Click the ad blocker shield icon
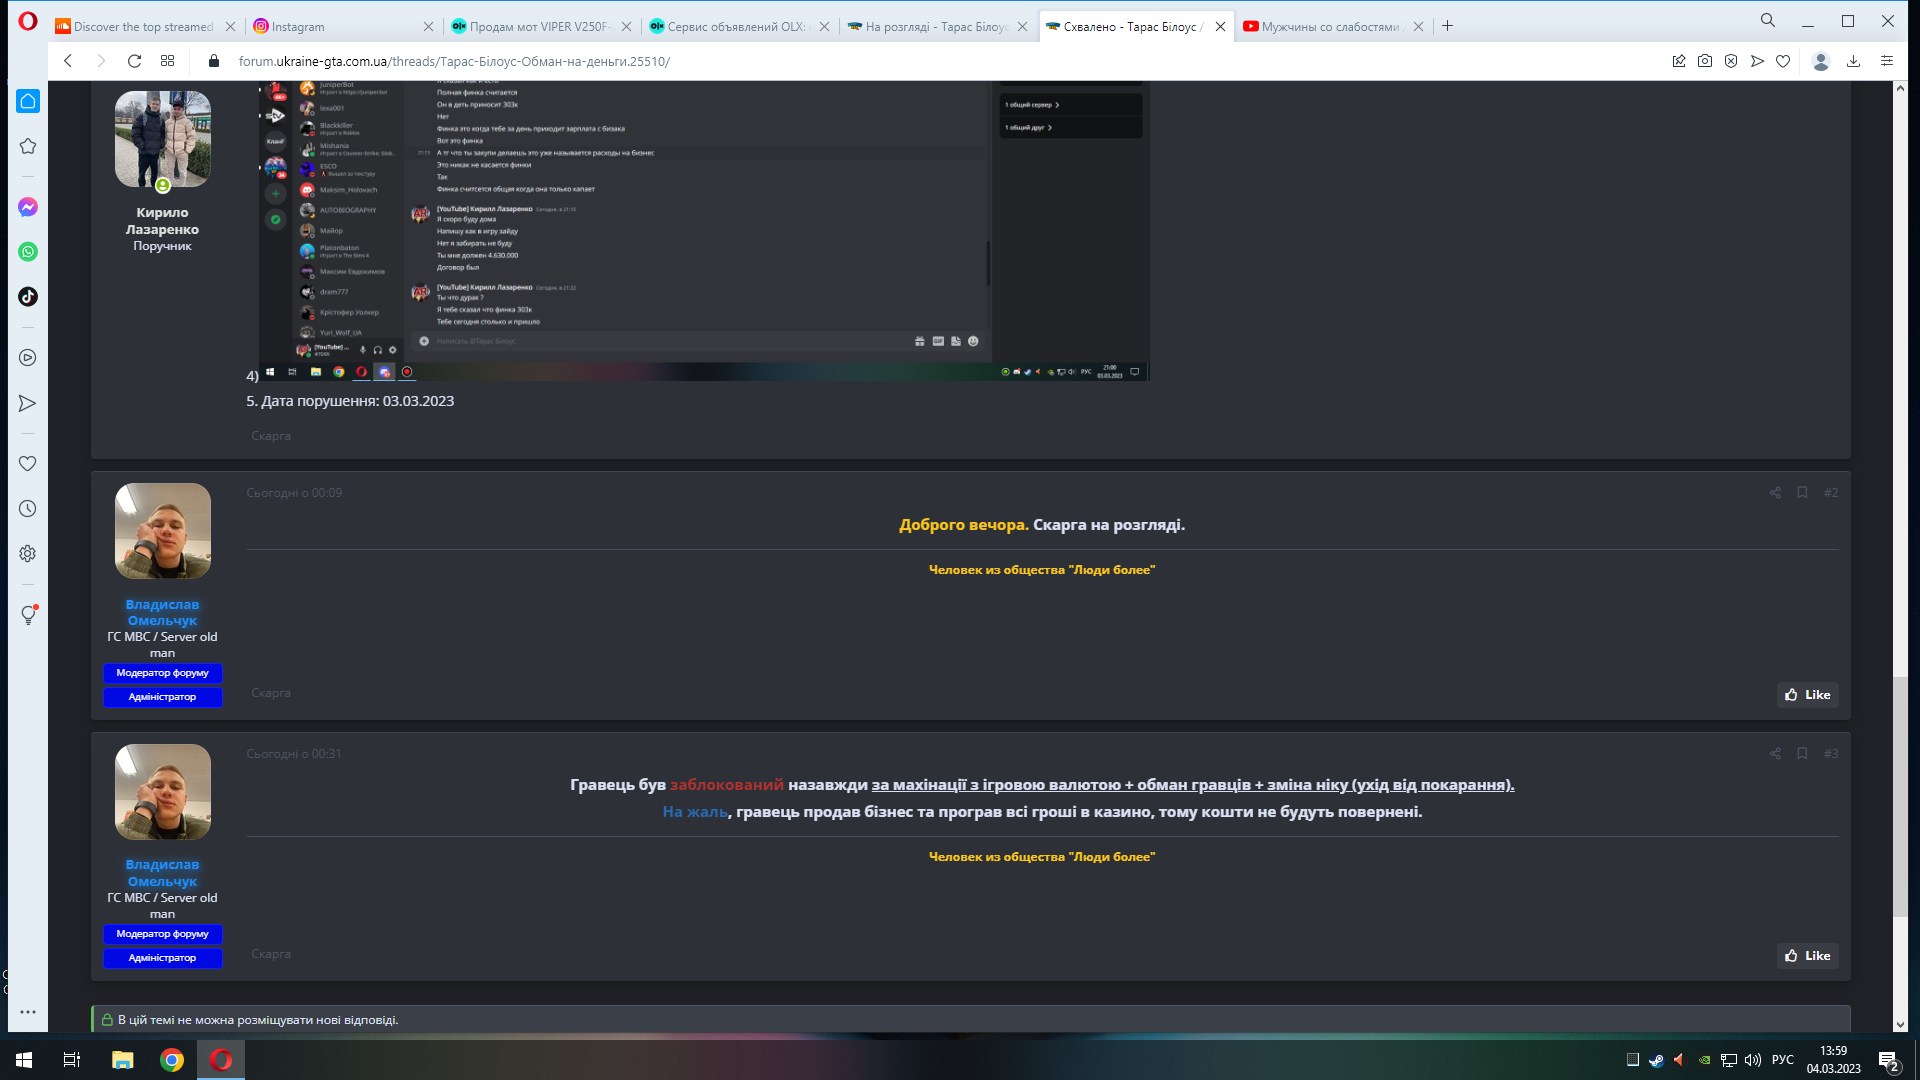 (1731, 61)
